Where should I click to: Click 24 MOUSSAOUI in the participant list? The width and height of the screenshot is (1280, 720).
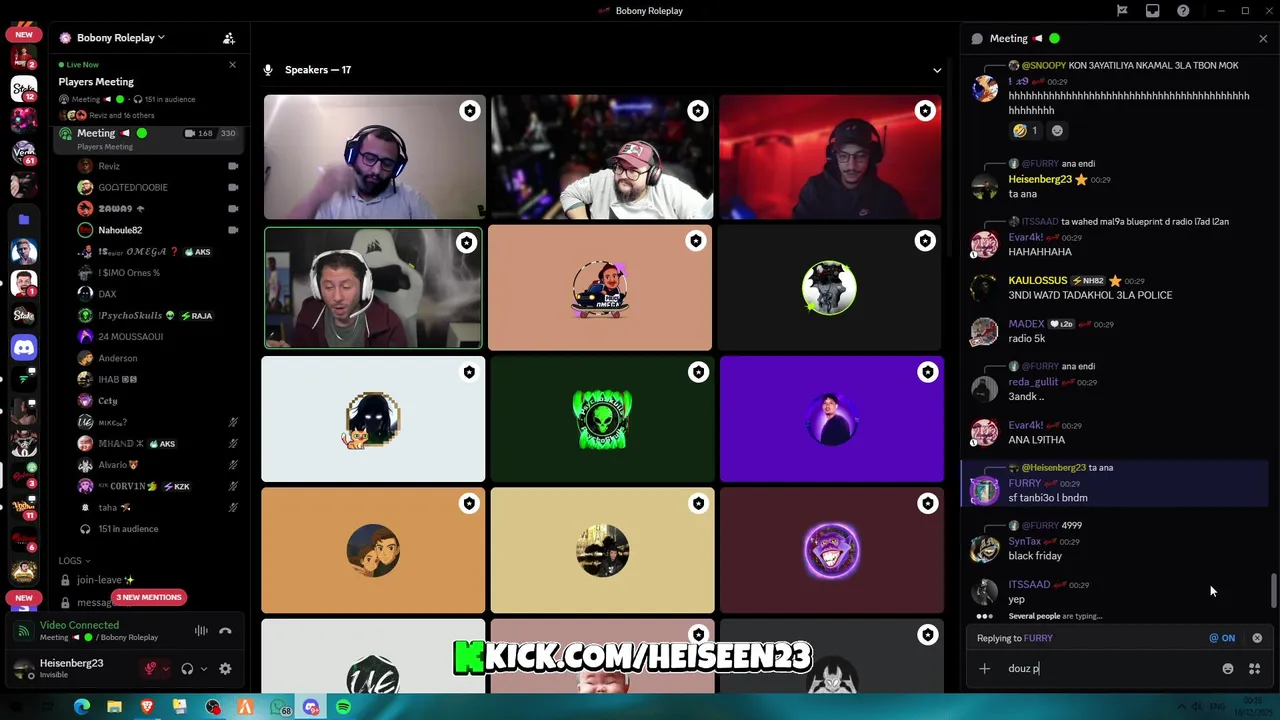(x=130, y=337)
